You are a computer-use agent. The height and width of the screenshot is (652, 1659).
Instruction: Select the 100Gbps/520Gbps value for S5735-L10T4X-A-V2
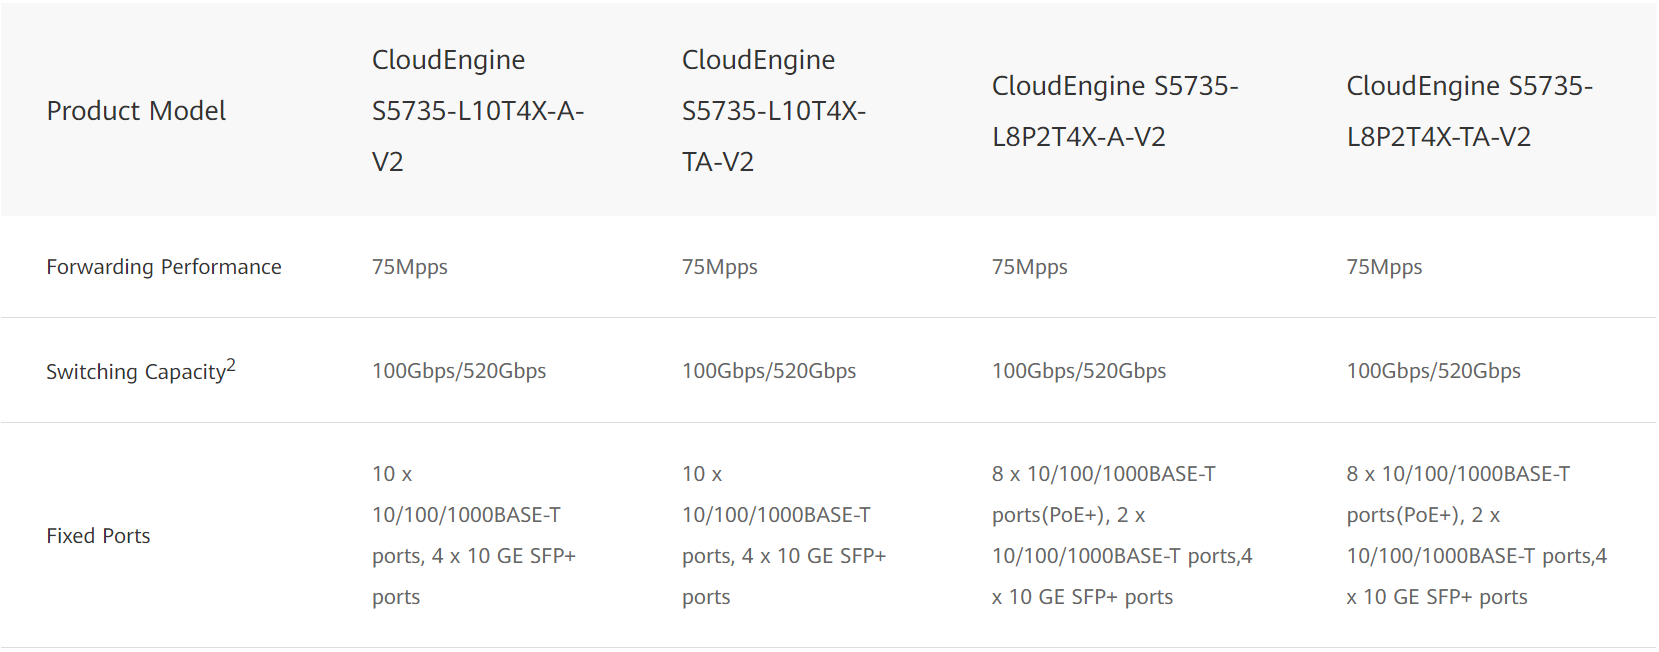[x=459, y=371]
